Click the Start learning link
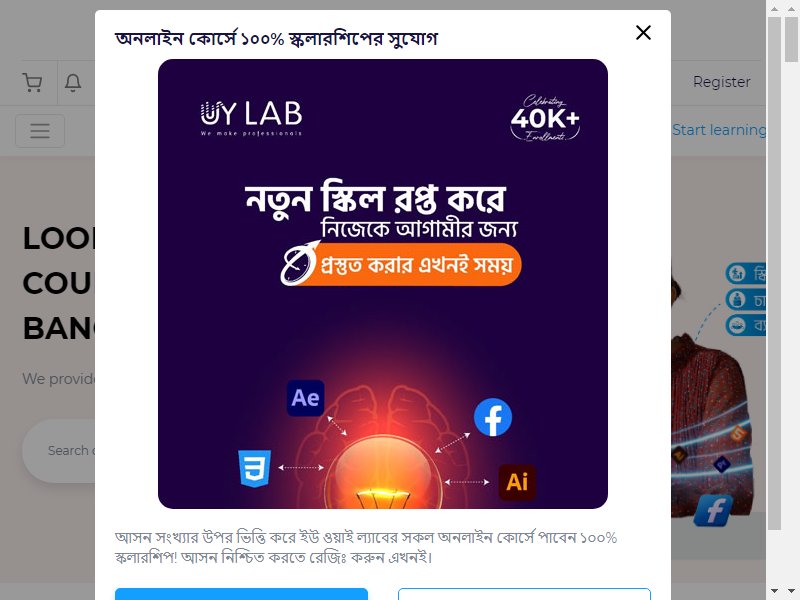The width and height of the screenshot is (800, 600). pyautogui.click(x=719, y=130)
